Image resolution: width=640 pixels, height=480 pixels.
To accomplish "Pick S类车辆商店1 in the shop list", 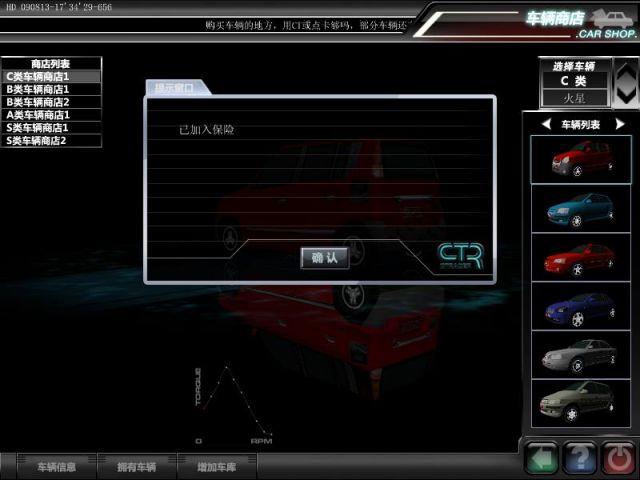I will point(51,128).
